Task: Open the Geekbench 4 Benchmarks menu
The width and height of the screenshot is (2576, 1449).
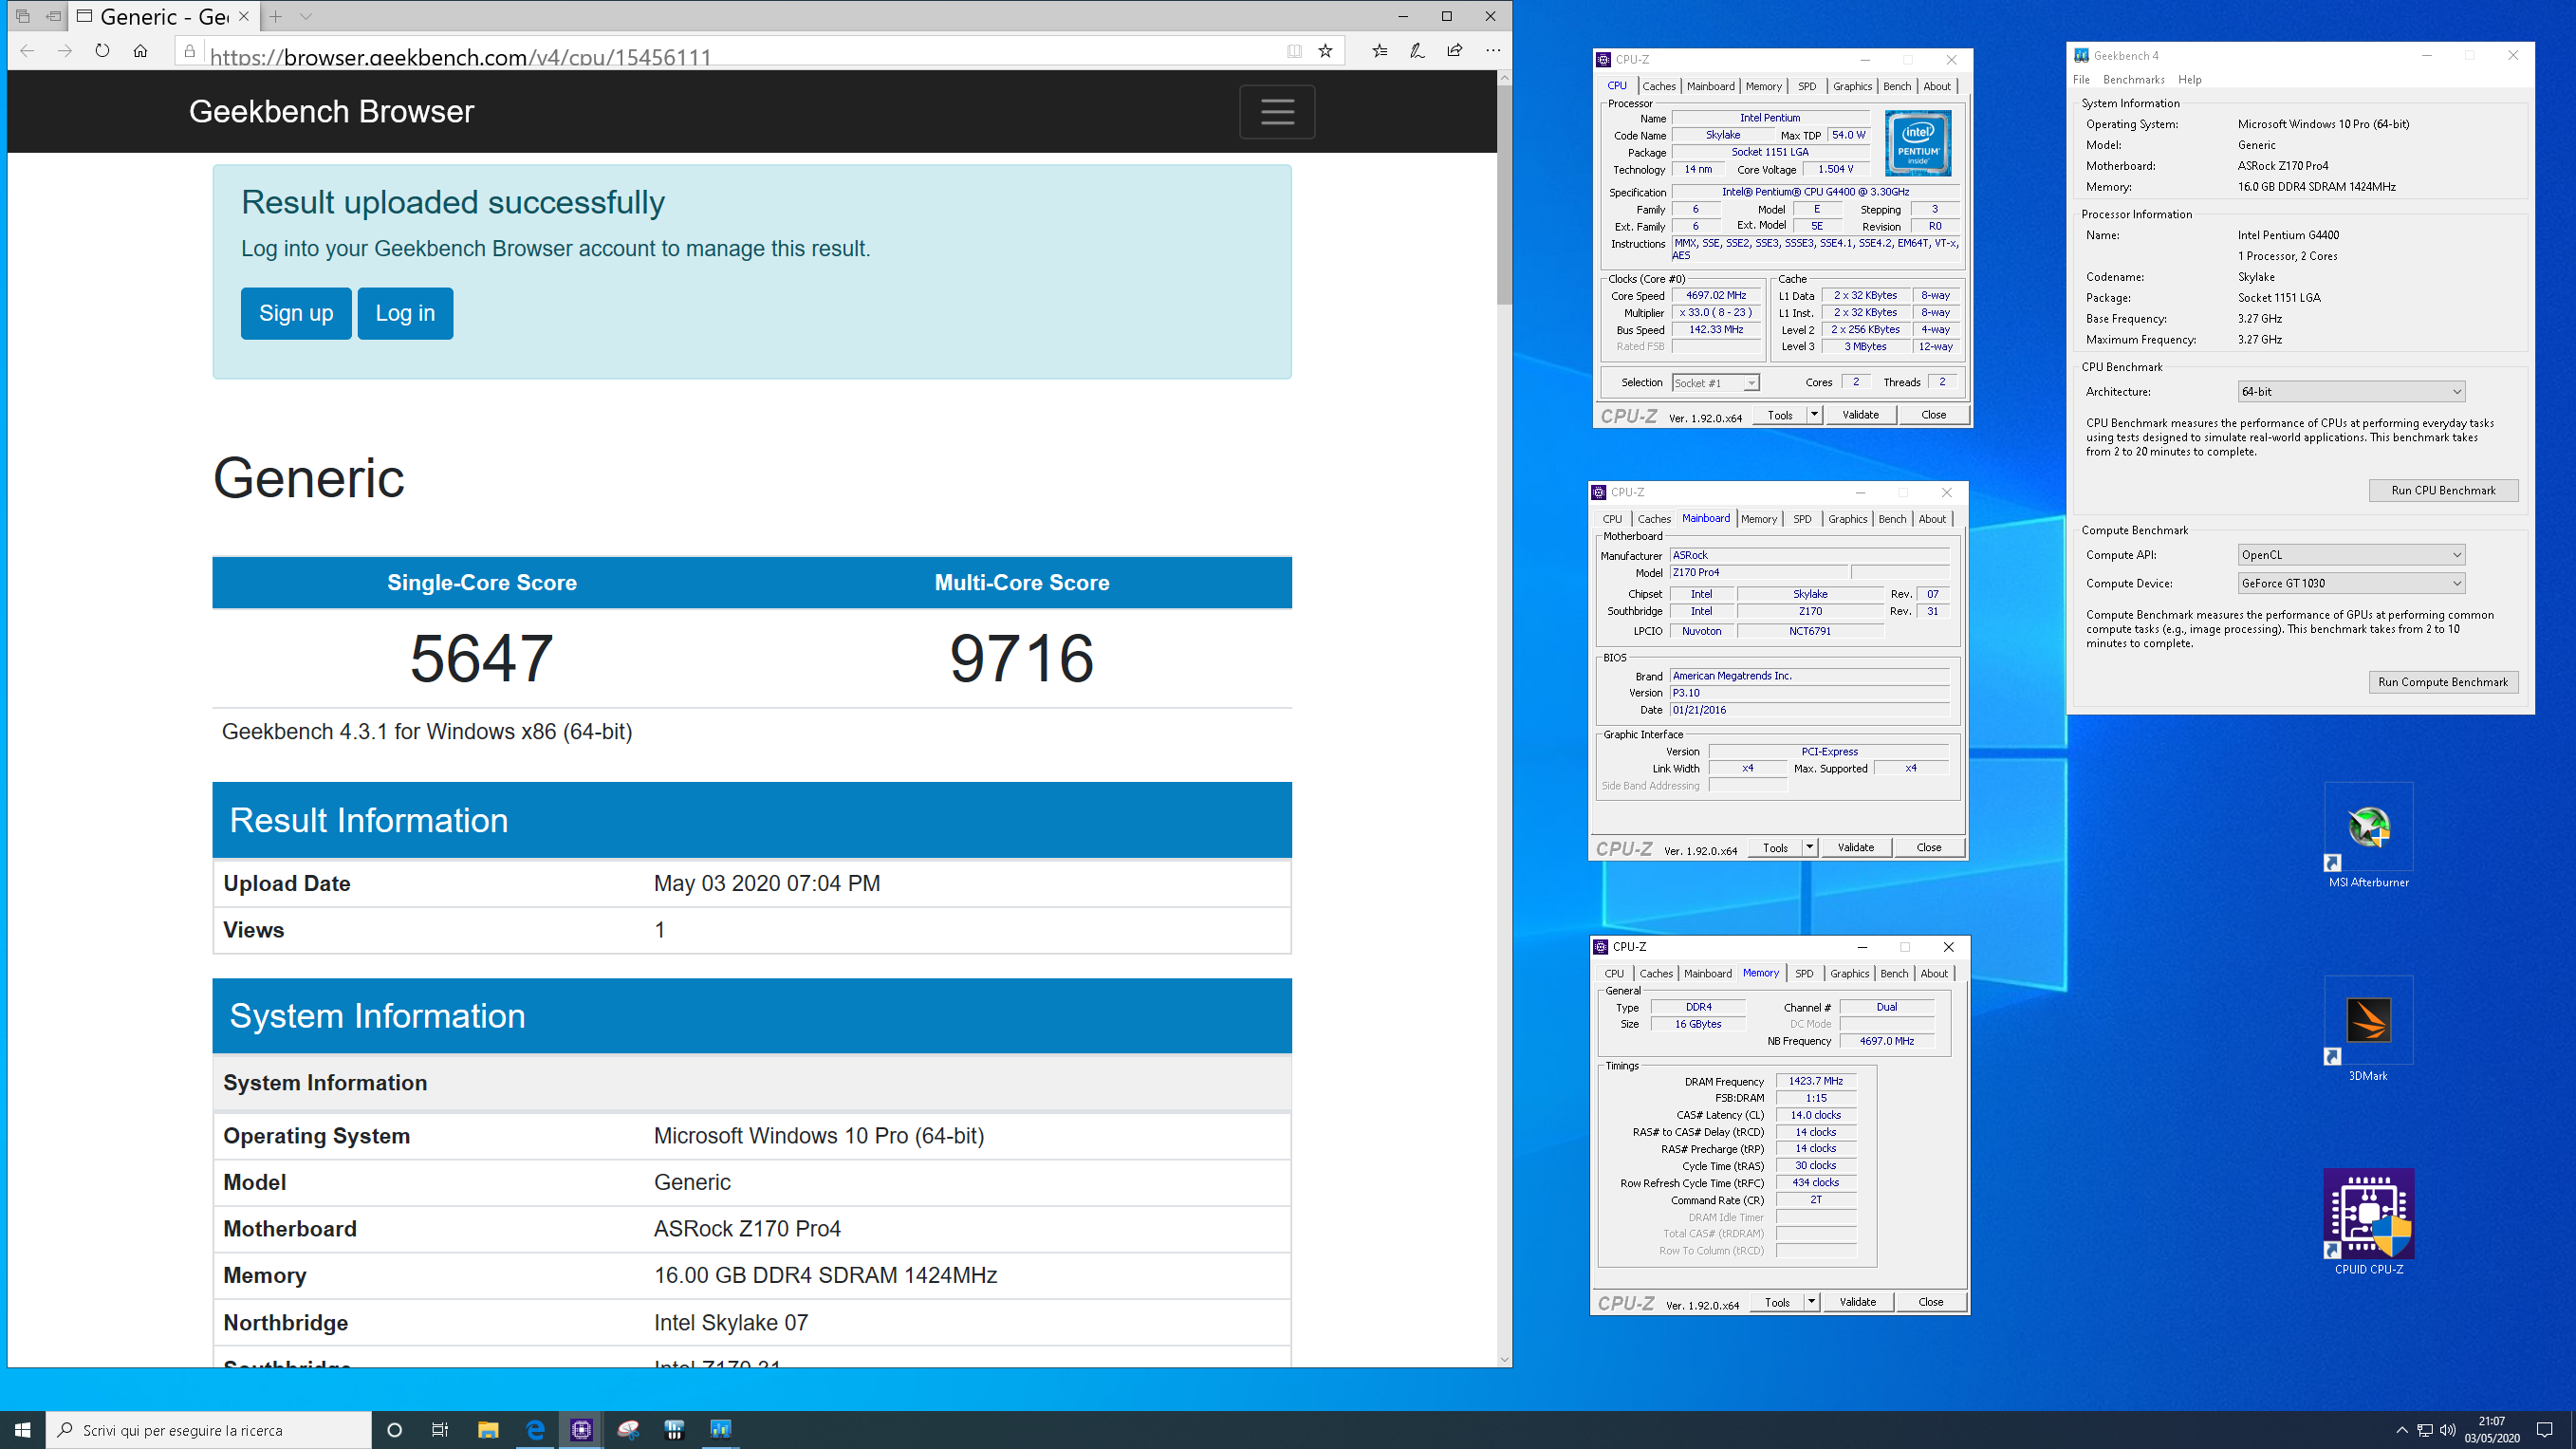Action: pos(2133,79)
